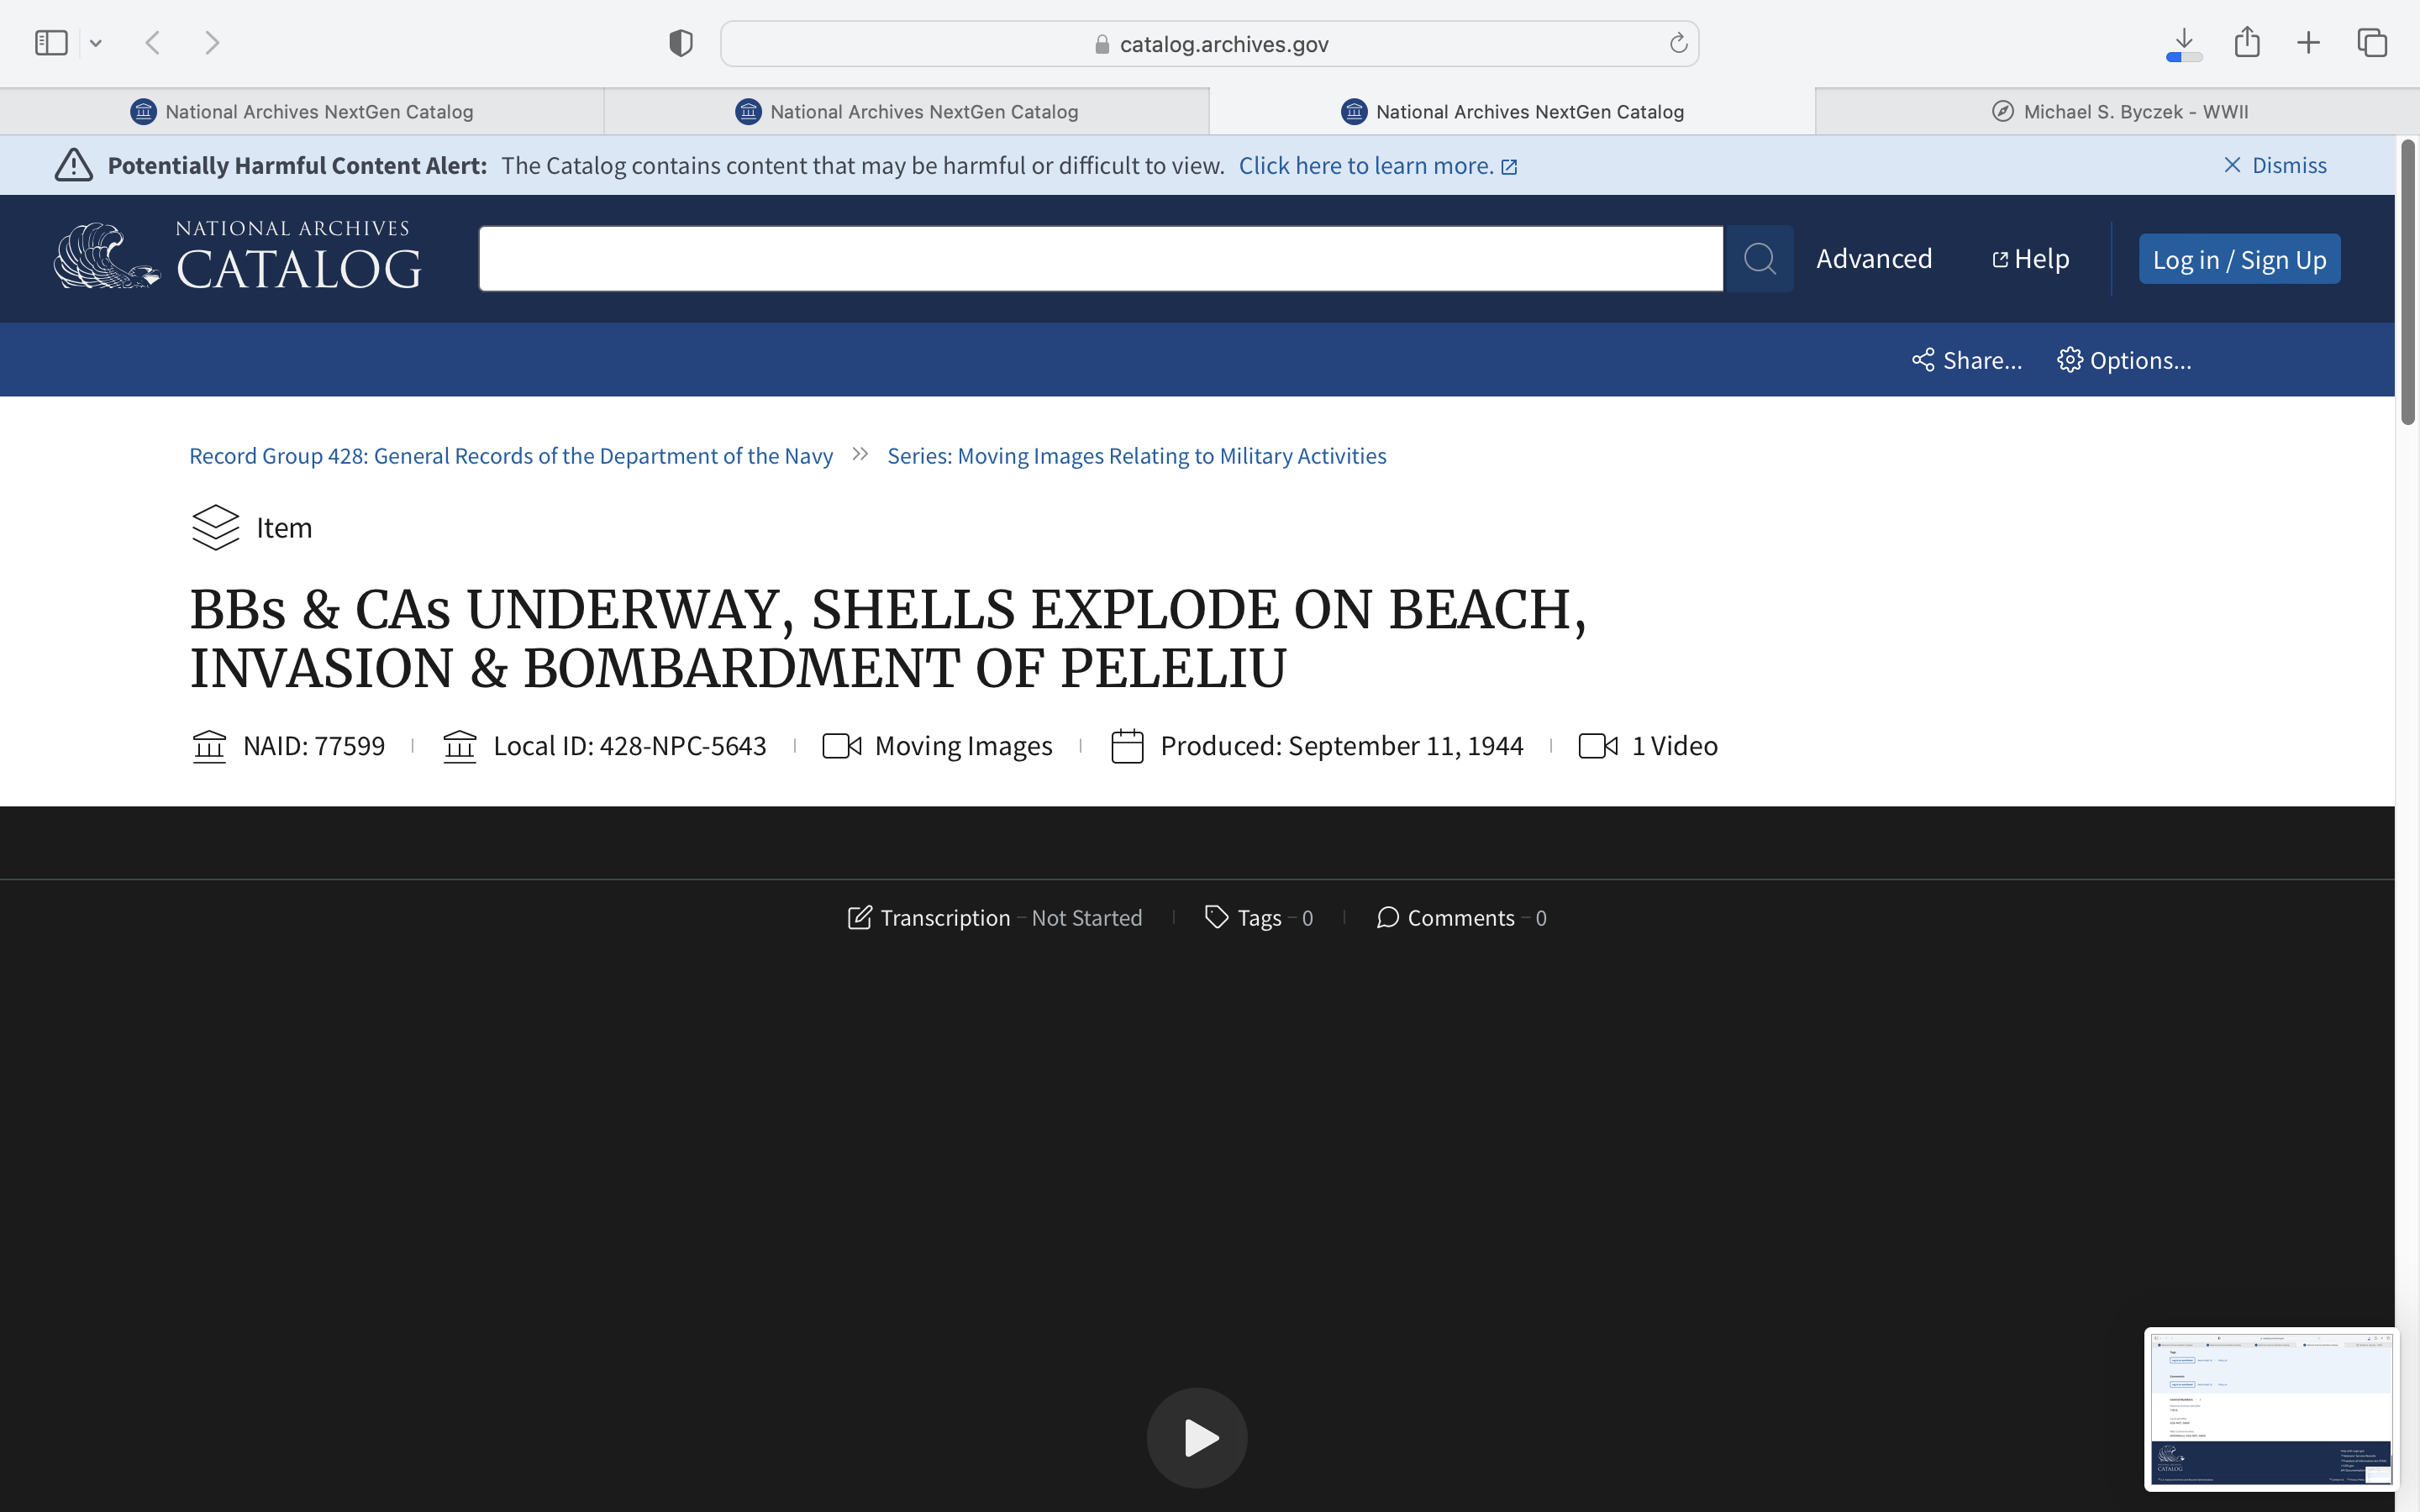Reload the page in address bar
Viewport: 2420px width, 1512px height.
coord(1678,43)
